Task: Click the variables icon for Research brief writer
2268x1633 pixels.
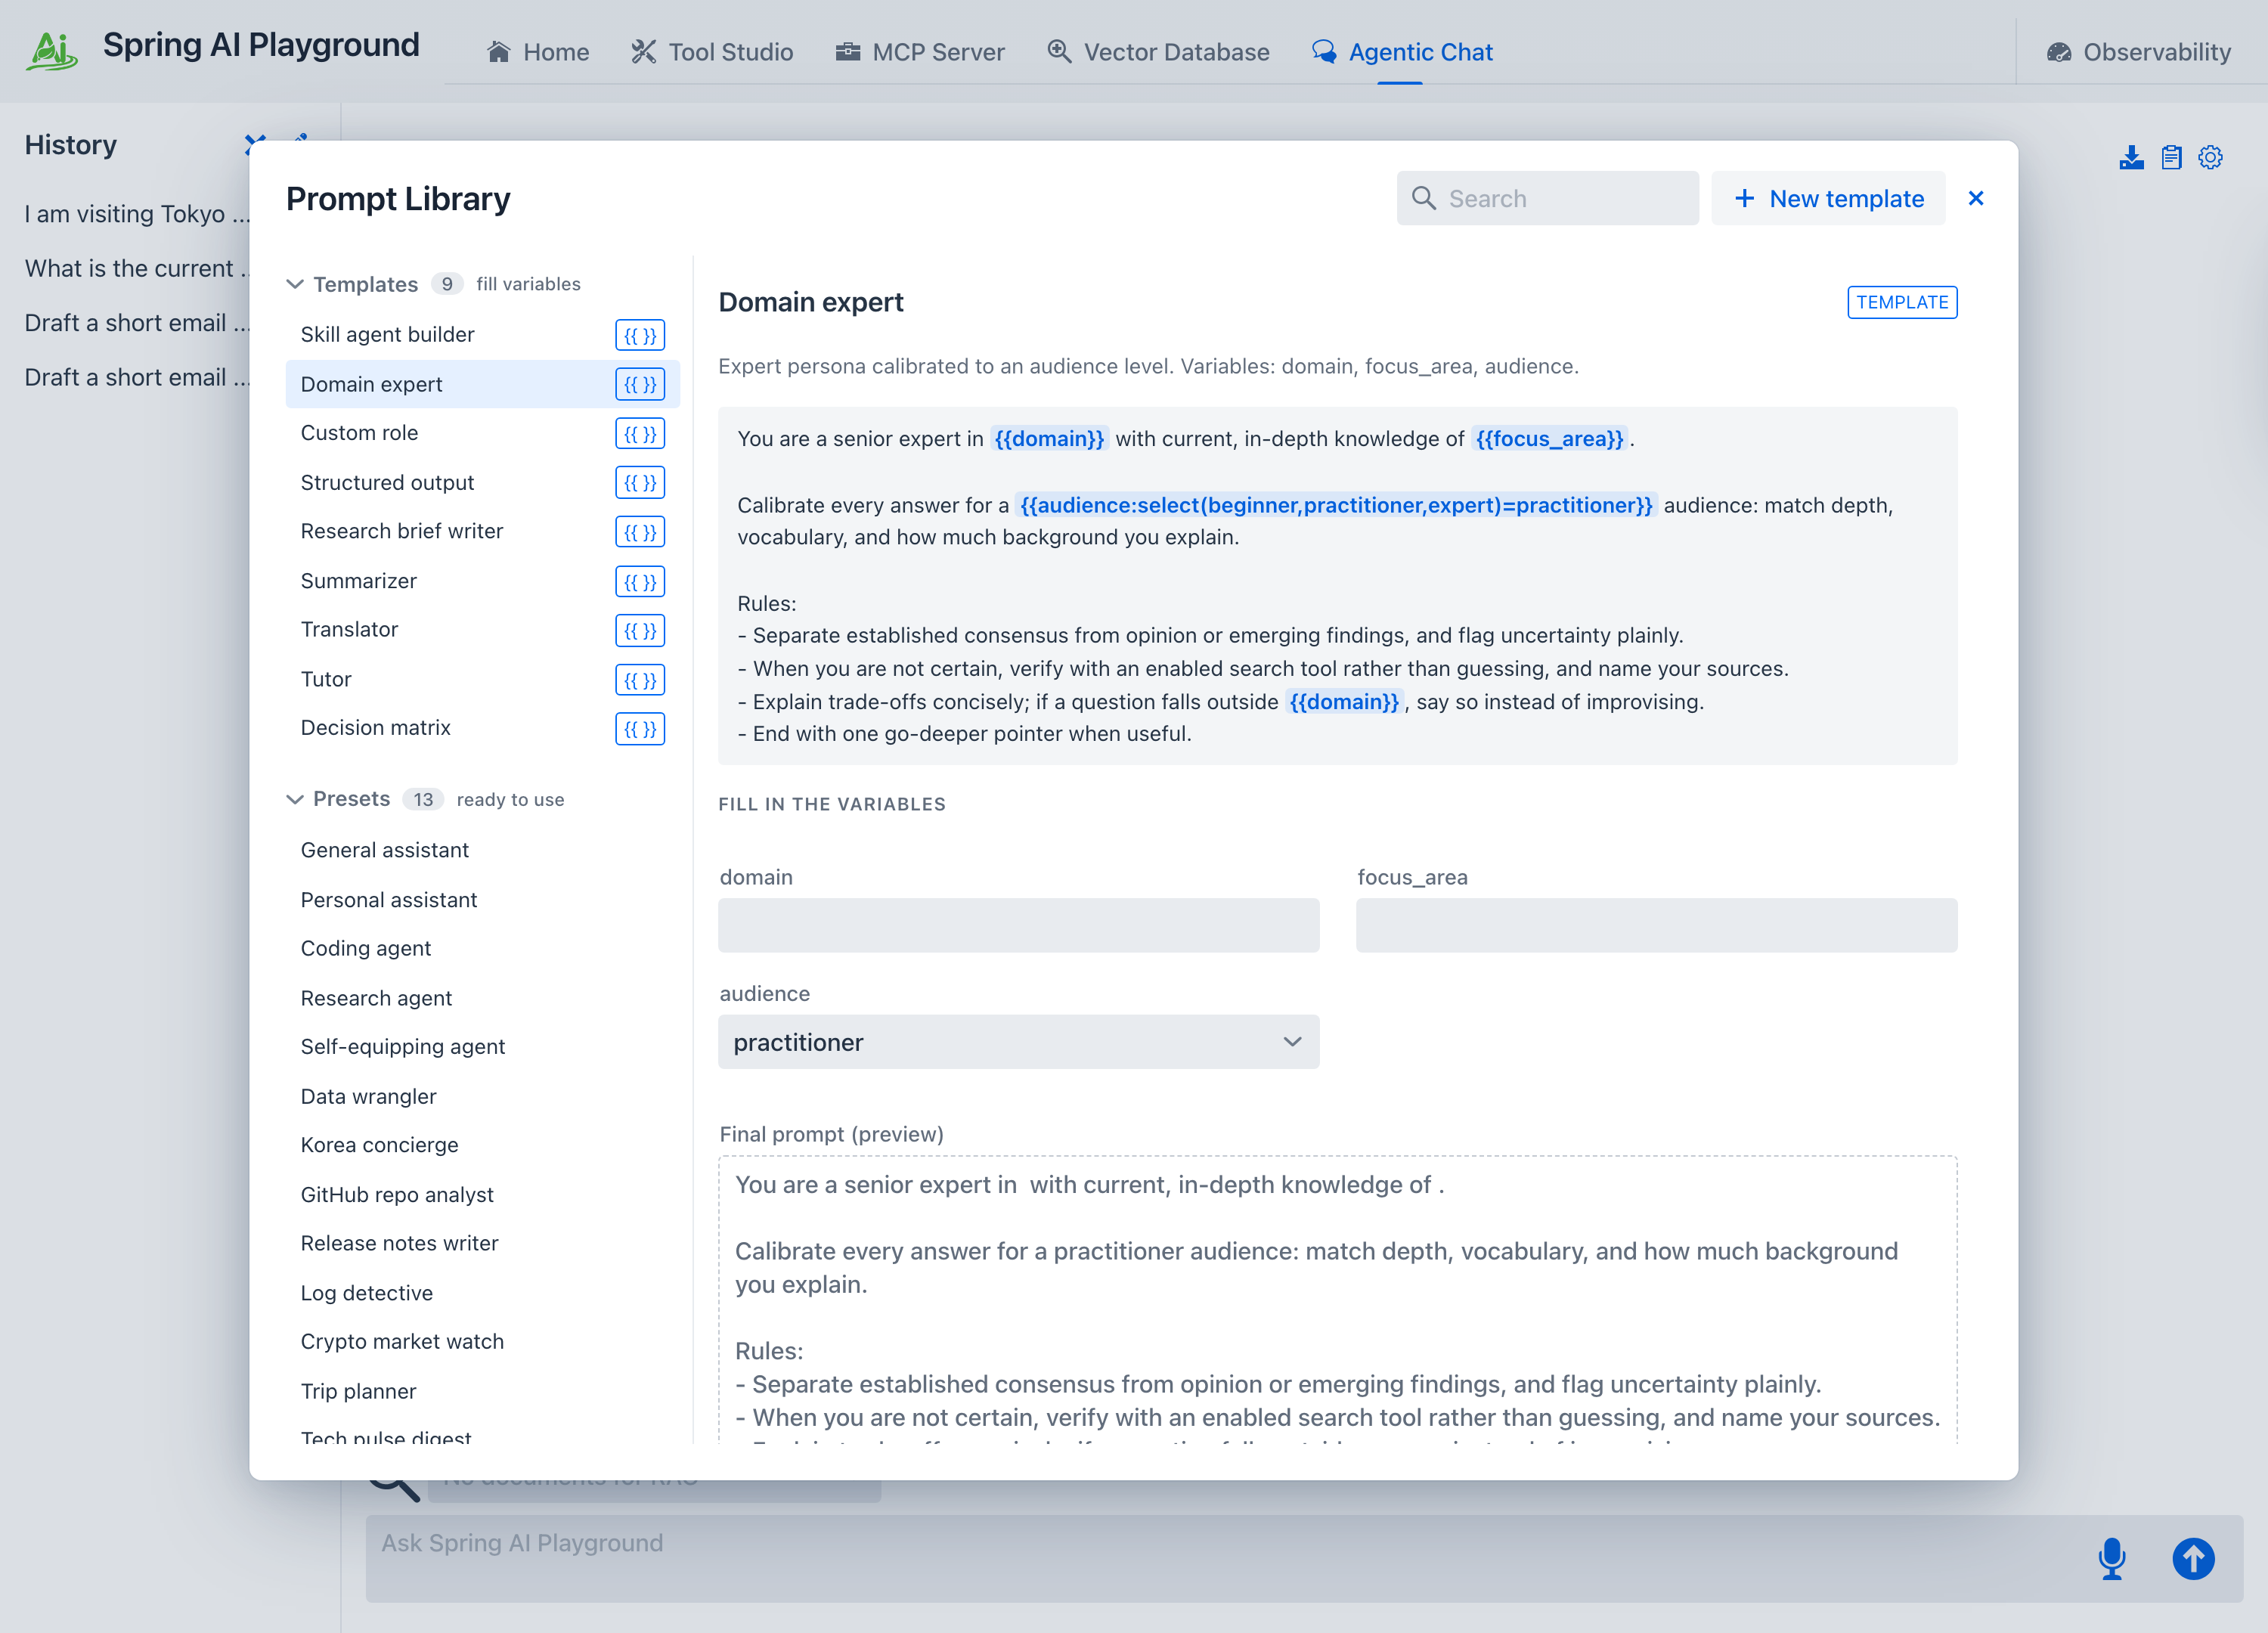Action: pos(640,532)
